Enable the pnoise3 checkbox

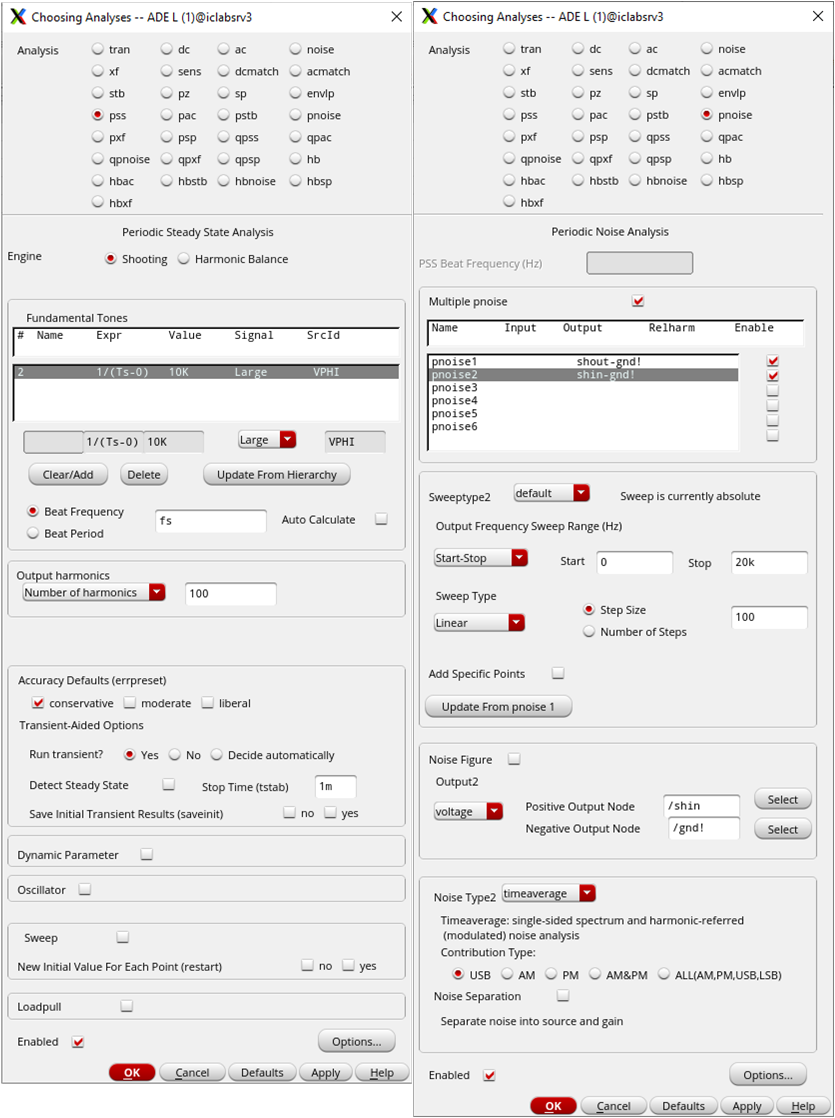772,391
